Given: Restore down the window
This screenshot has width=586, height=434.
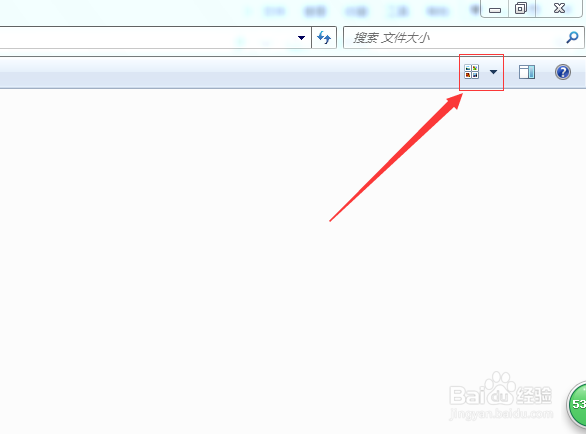Looking at the screenshot, I should click(521, 8).
